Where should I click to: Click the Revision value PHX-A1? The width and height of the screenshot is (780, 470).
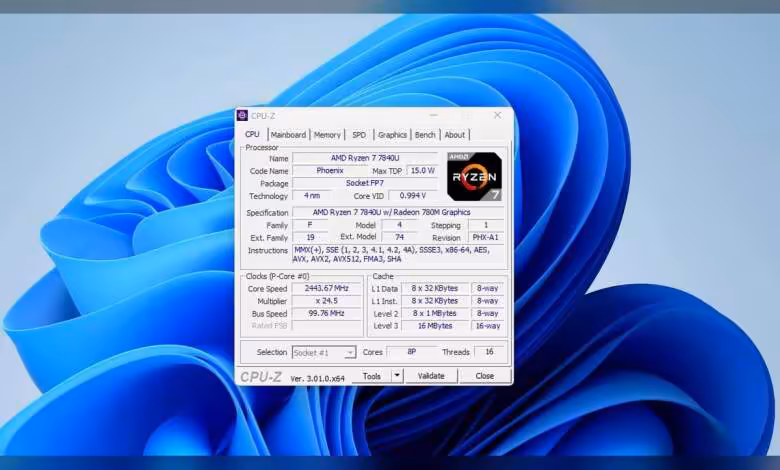486,237
